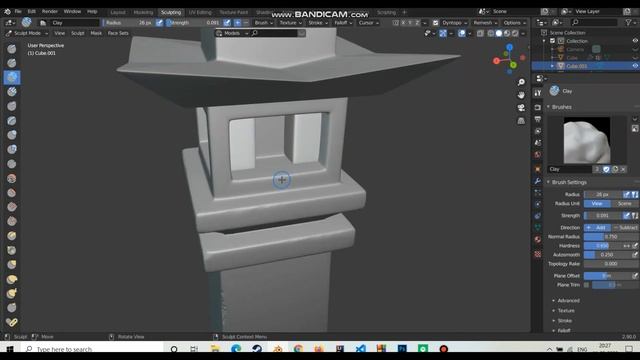This screenshot has width=640, height=360.
Task: Switch viewport to Wireframe shading
Action: coord(491,33)
